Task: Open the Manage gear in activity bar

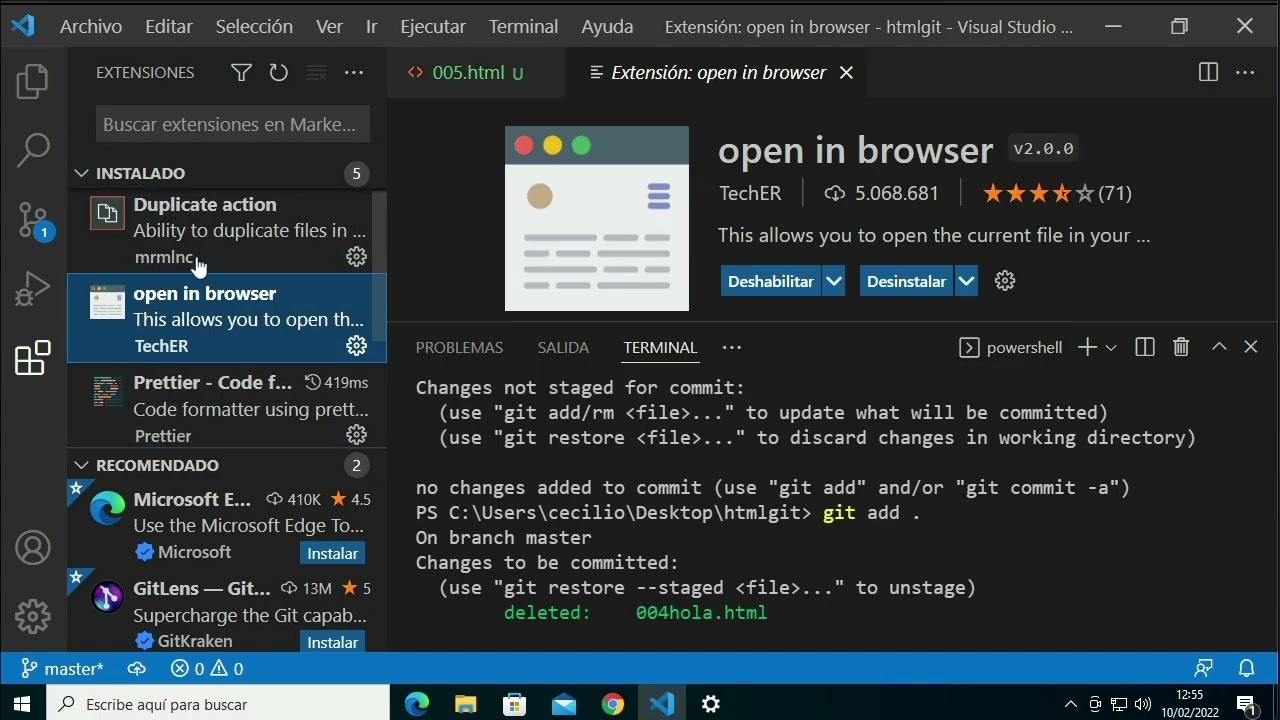Action: point(33,616)
